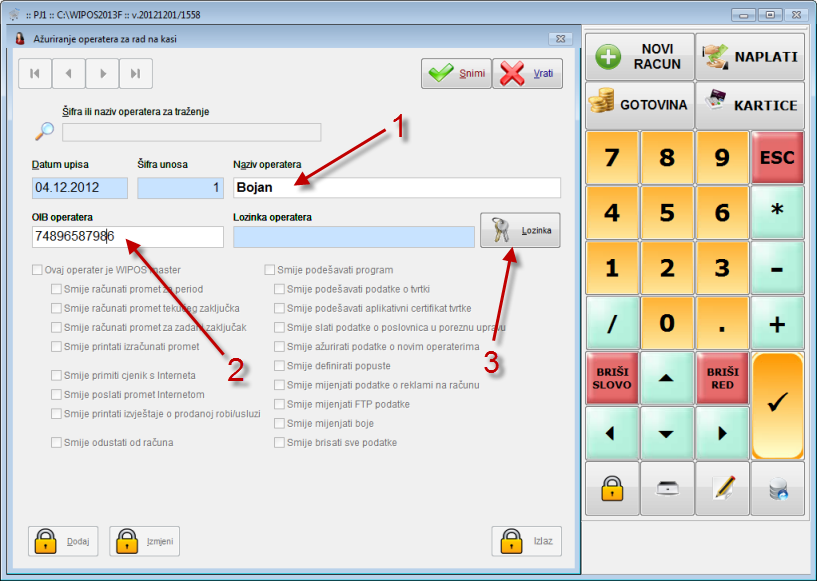Click the database sync icon

click(777, 488)
